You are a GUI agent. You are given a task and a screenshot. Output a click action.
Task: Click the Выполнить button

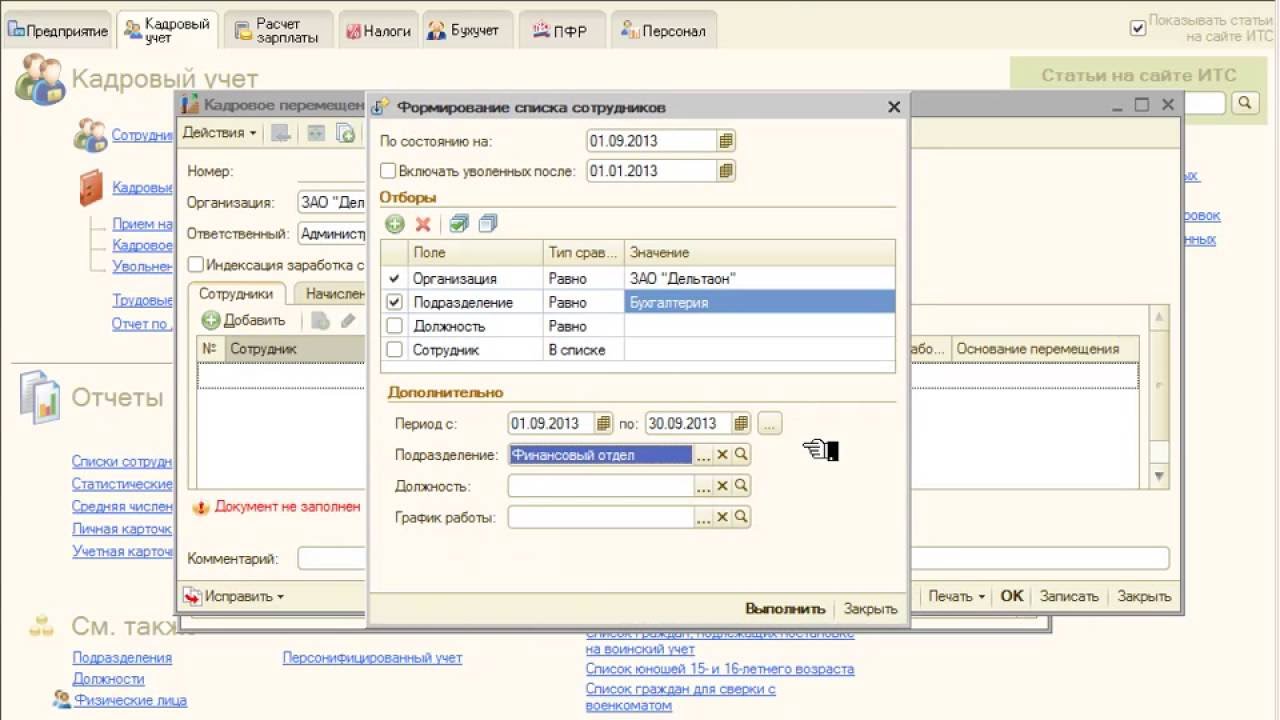click(x=785, y=608)
